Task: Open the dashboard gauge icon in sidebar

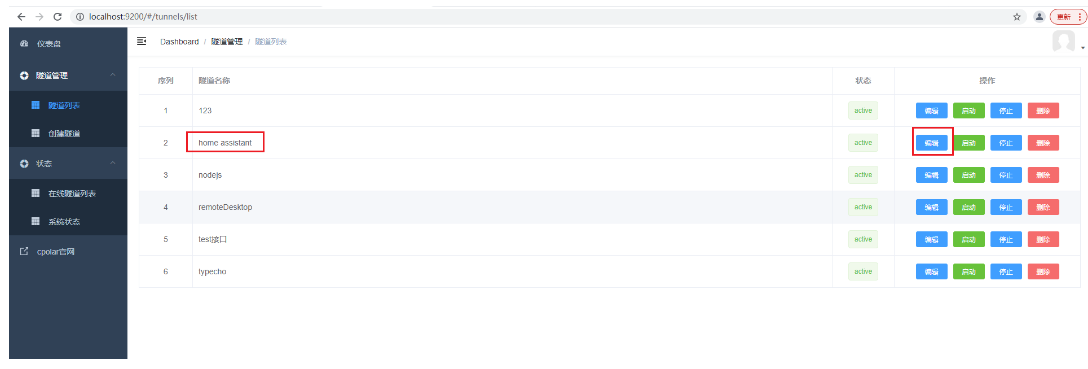Action: click(x=24, y=44)
